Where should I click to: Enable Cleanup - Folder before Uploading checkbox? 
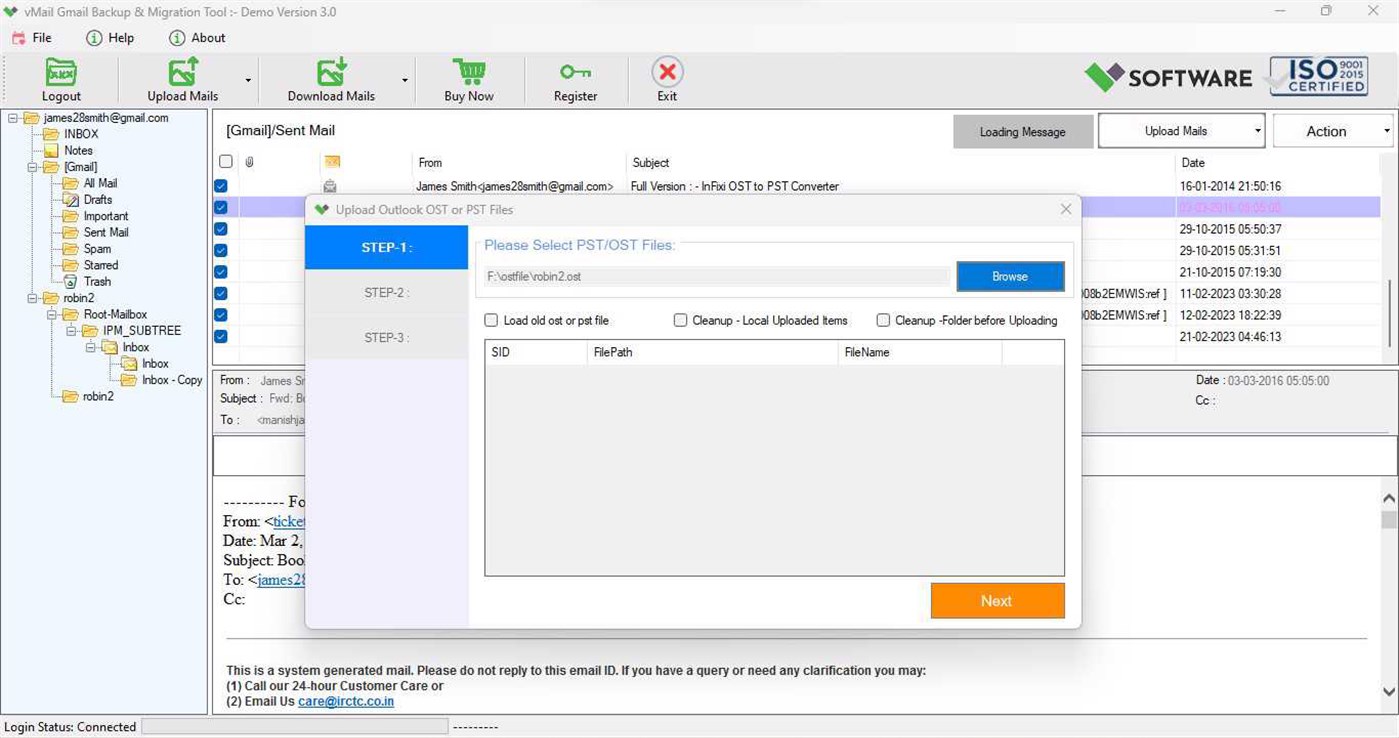(x=883, y=321)
